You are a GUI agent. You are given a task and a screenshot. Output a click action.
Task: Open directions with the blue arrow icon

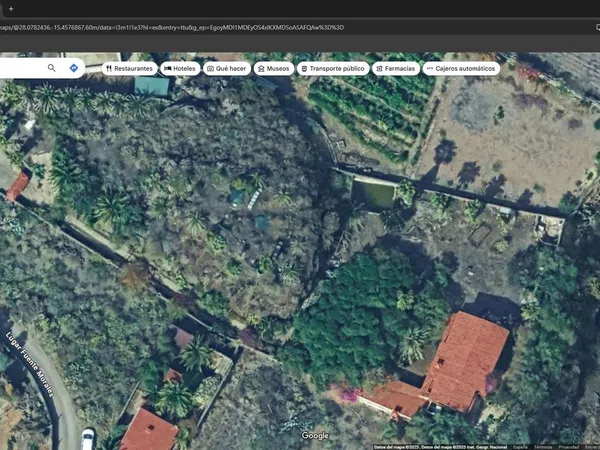point(73,68)
